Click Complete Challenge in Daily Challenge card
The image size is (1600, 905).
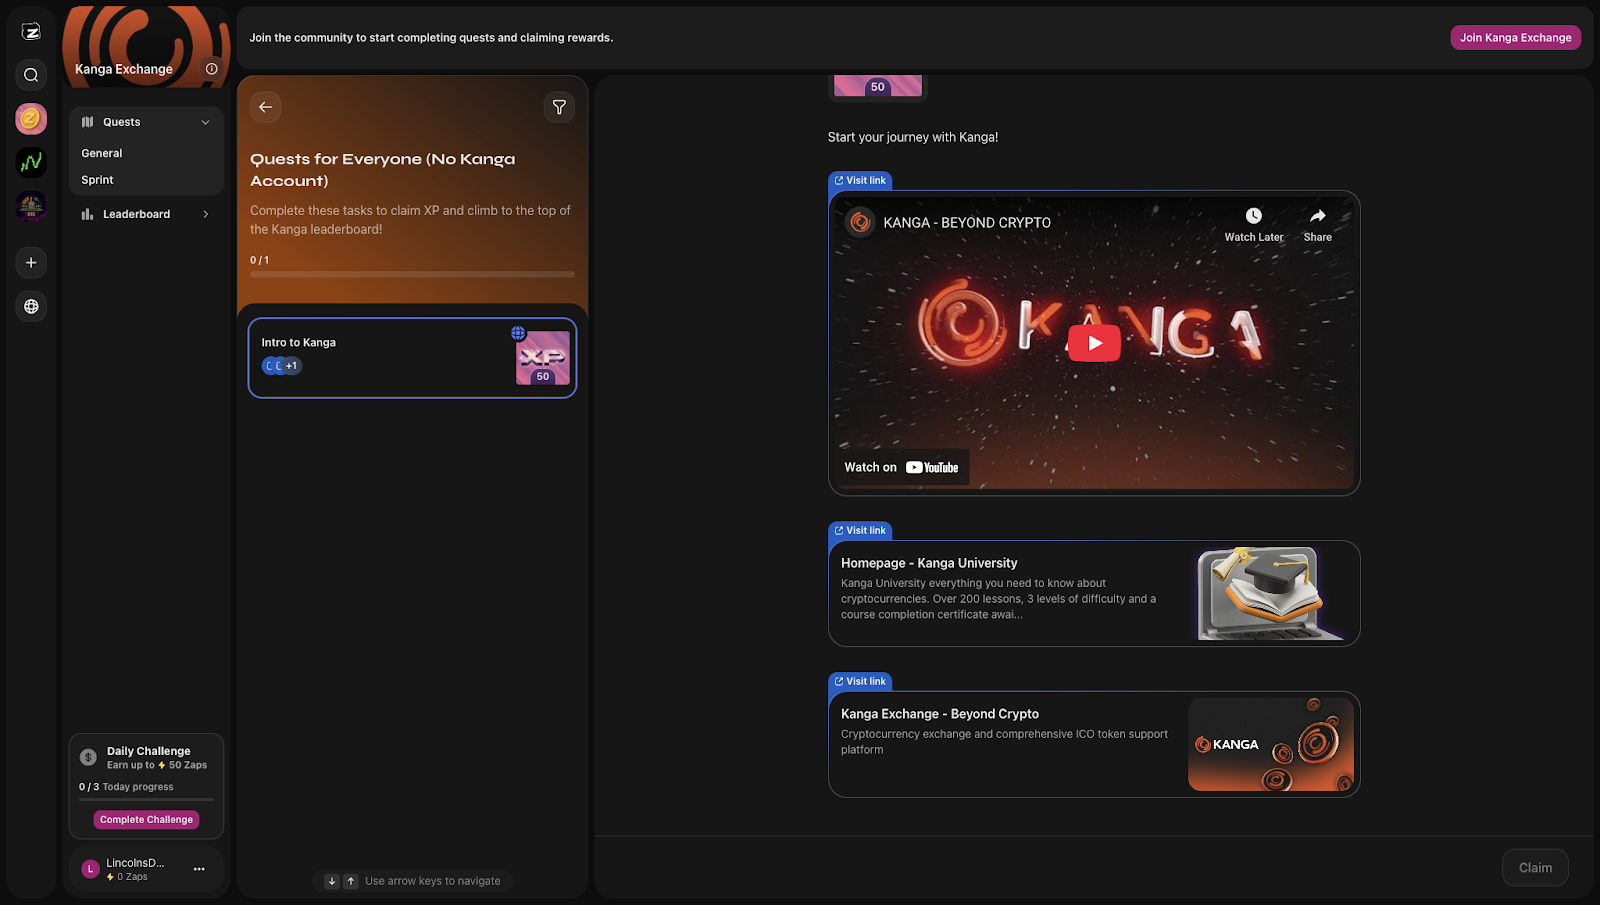click(x=146, y=819)
